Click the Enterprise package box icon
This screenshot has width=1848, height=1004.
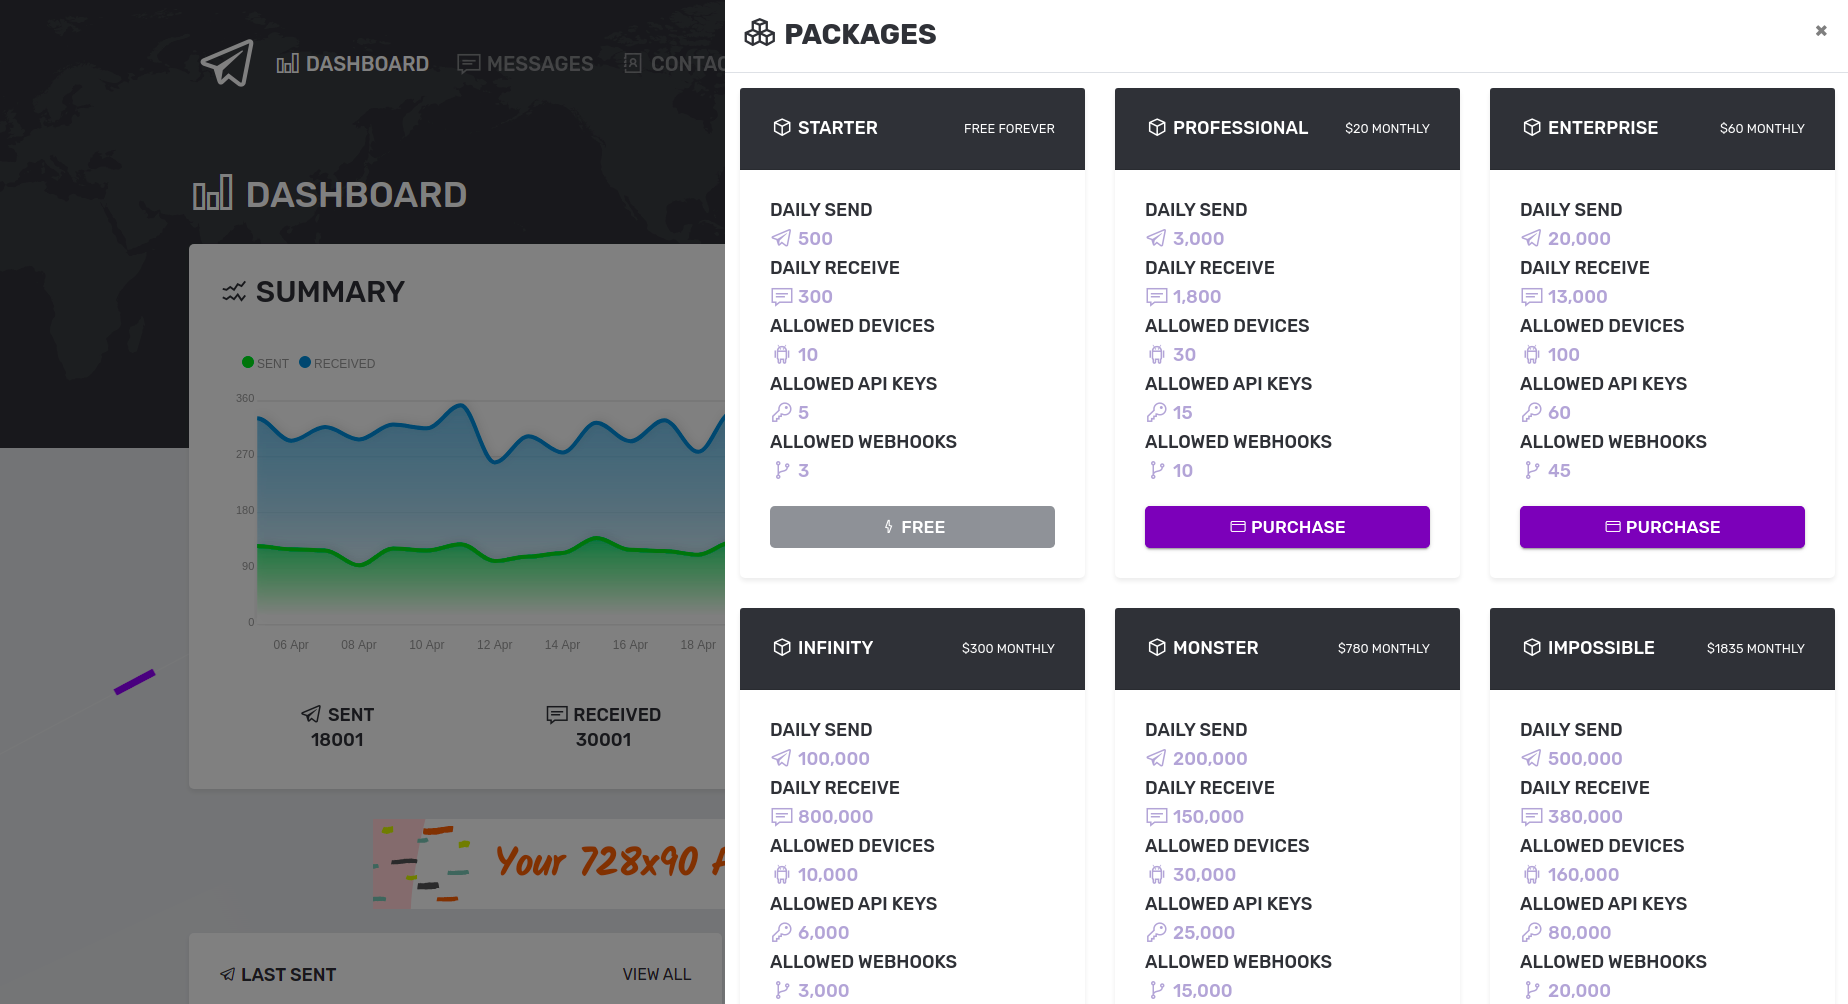[1532, 128]
